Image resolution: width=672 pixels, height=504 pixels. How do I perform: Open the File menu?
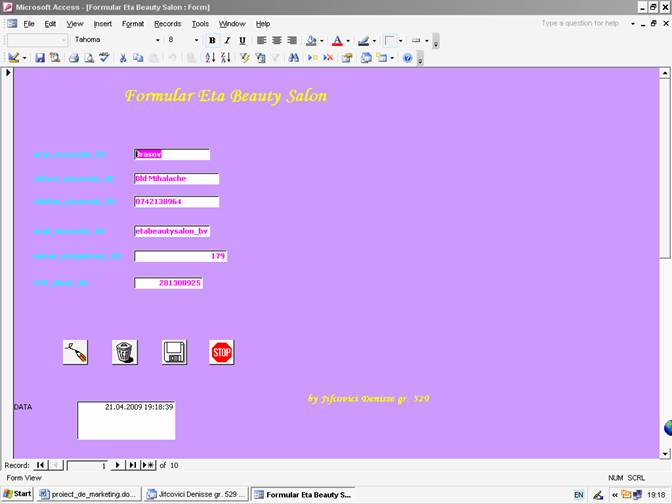(x=29, y=24)
